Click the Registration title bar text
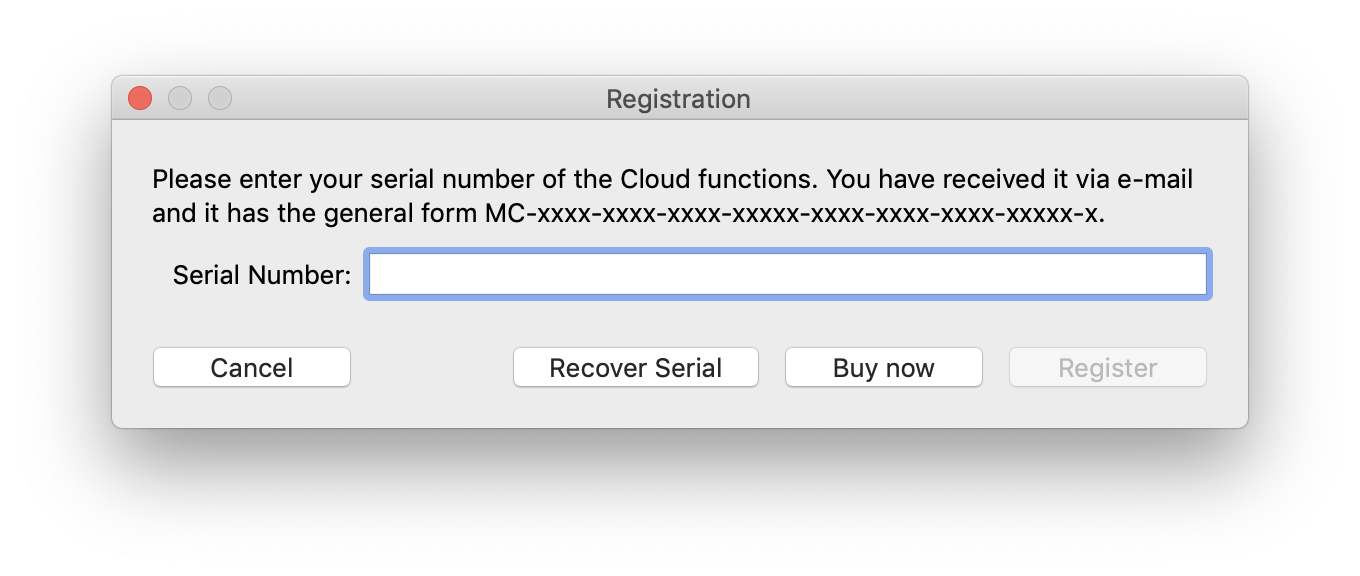The image size is (1360, 576). 678,98
